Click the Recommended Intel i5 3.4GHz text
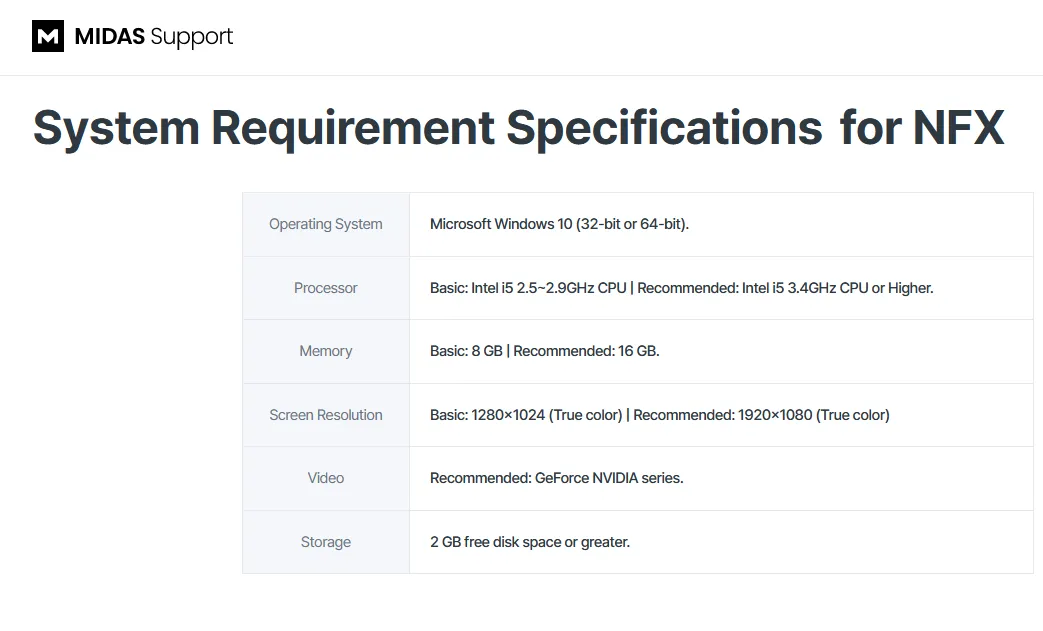Viewport: 1043px width, 631px height. pos(785,288)
